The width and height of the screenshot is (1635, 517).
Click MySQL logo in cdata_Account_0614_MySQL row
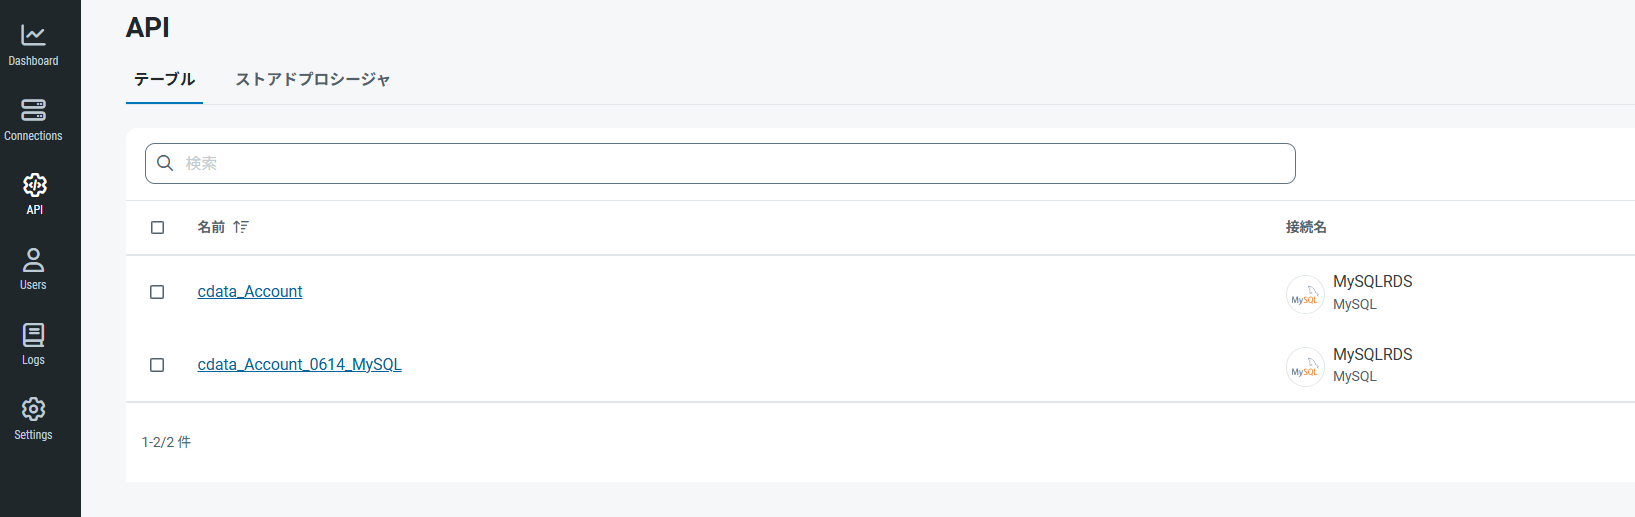[x=1305, y=367]
